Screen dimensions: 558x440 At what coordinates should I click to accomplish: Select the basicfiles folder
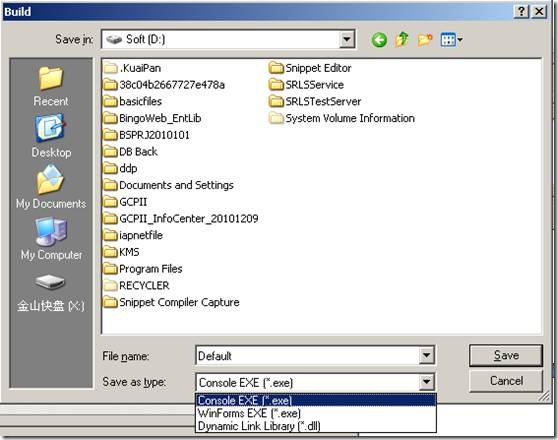[132, 101]
